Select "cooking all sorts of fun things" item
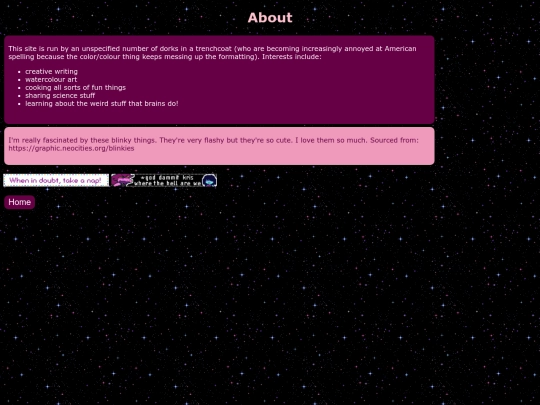 click(75, 87)
